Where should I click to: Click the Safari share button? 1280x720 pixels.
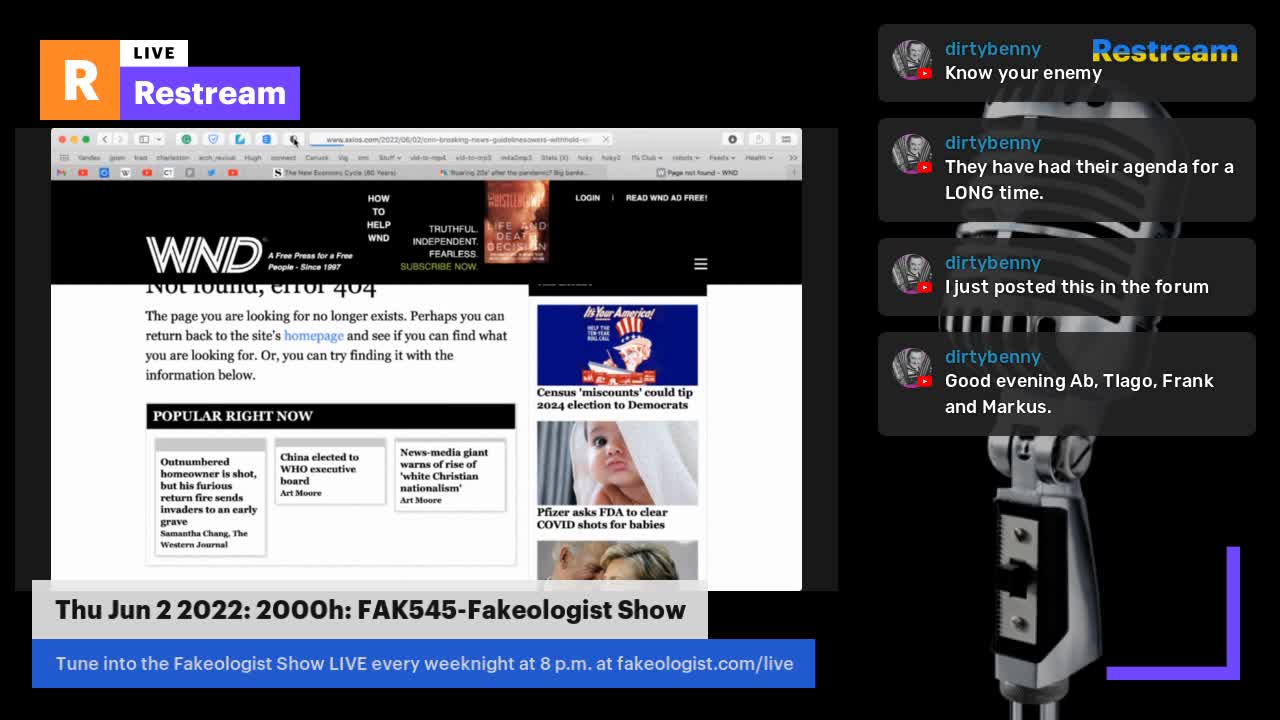click(x=759, y=139)
